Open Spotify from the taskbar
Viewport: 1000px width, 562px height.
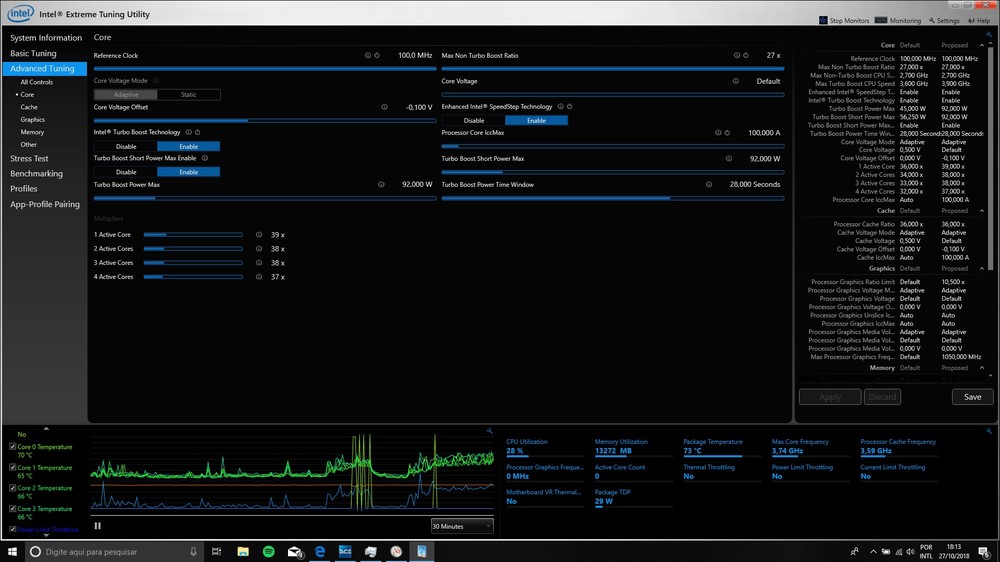269,551
